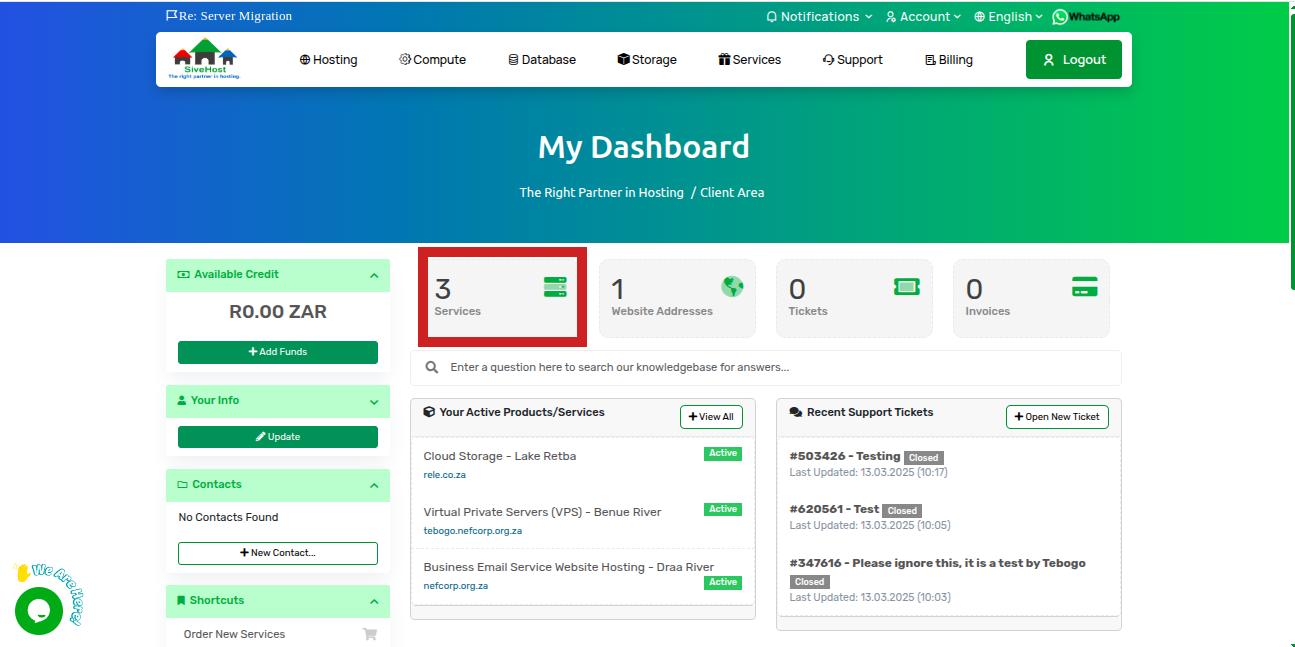Click the Add Funds button
Image resolution: width=1295 pixels, height=647 pixels.
(x=278, y=352)
